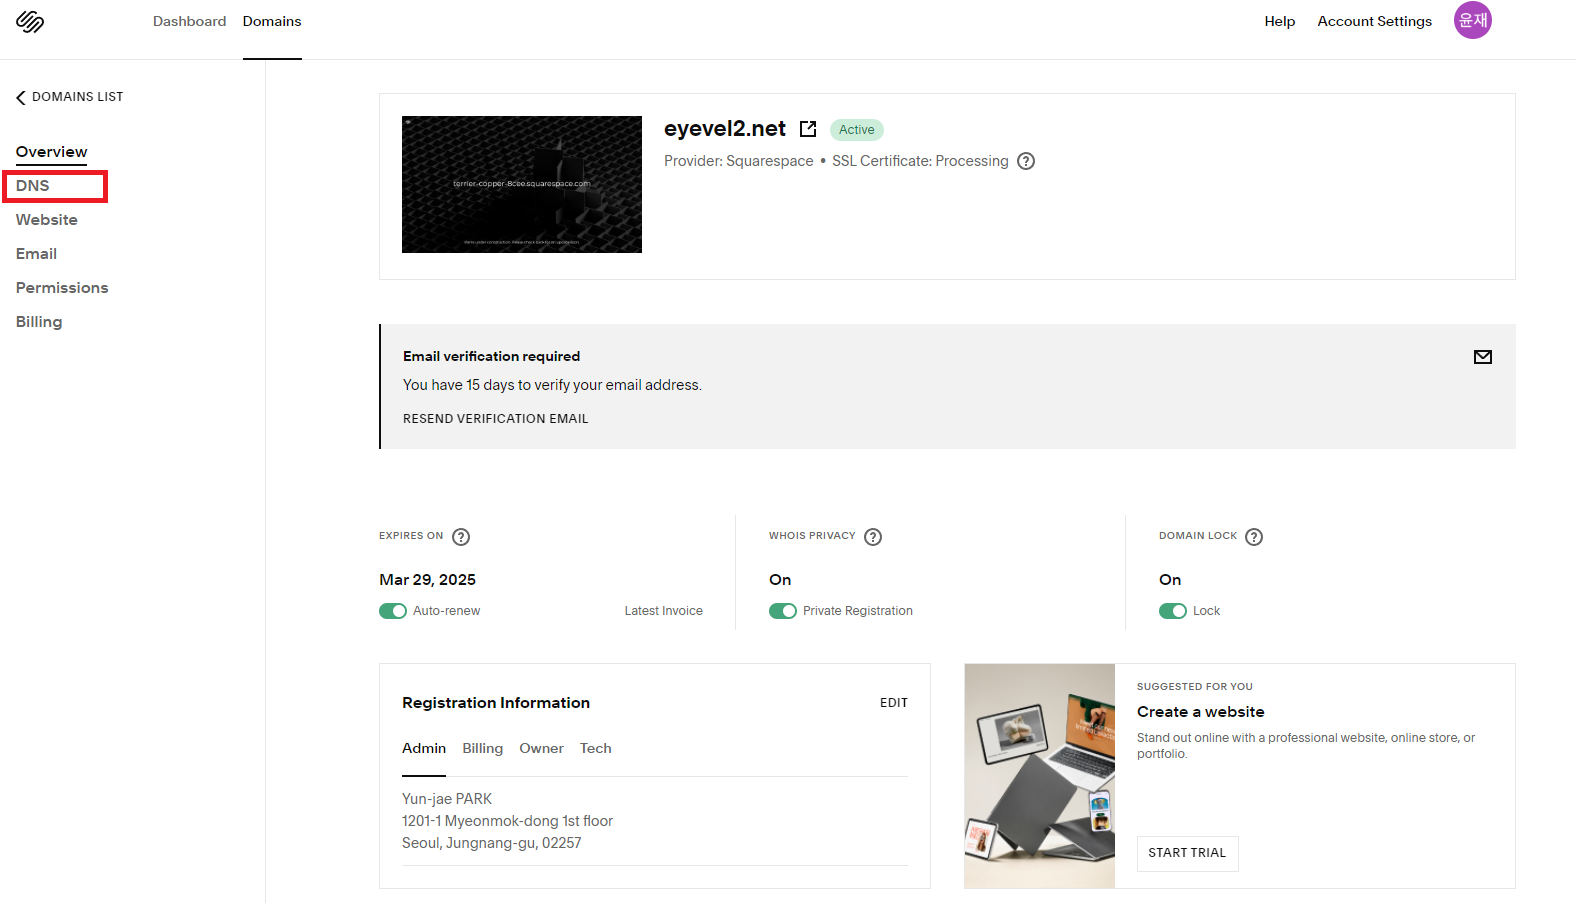
Task: Toggle the Auto-renew switch
Action: [x=393, y=611]
